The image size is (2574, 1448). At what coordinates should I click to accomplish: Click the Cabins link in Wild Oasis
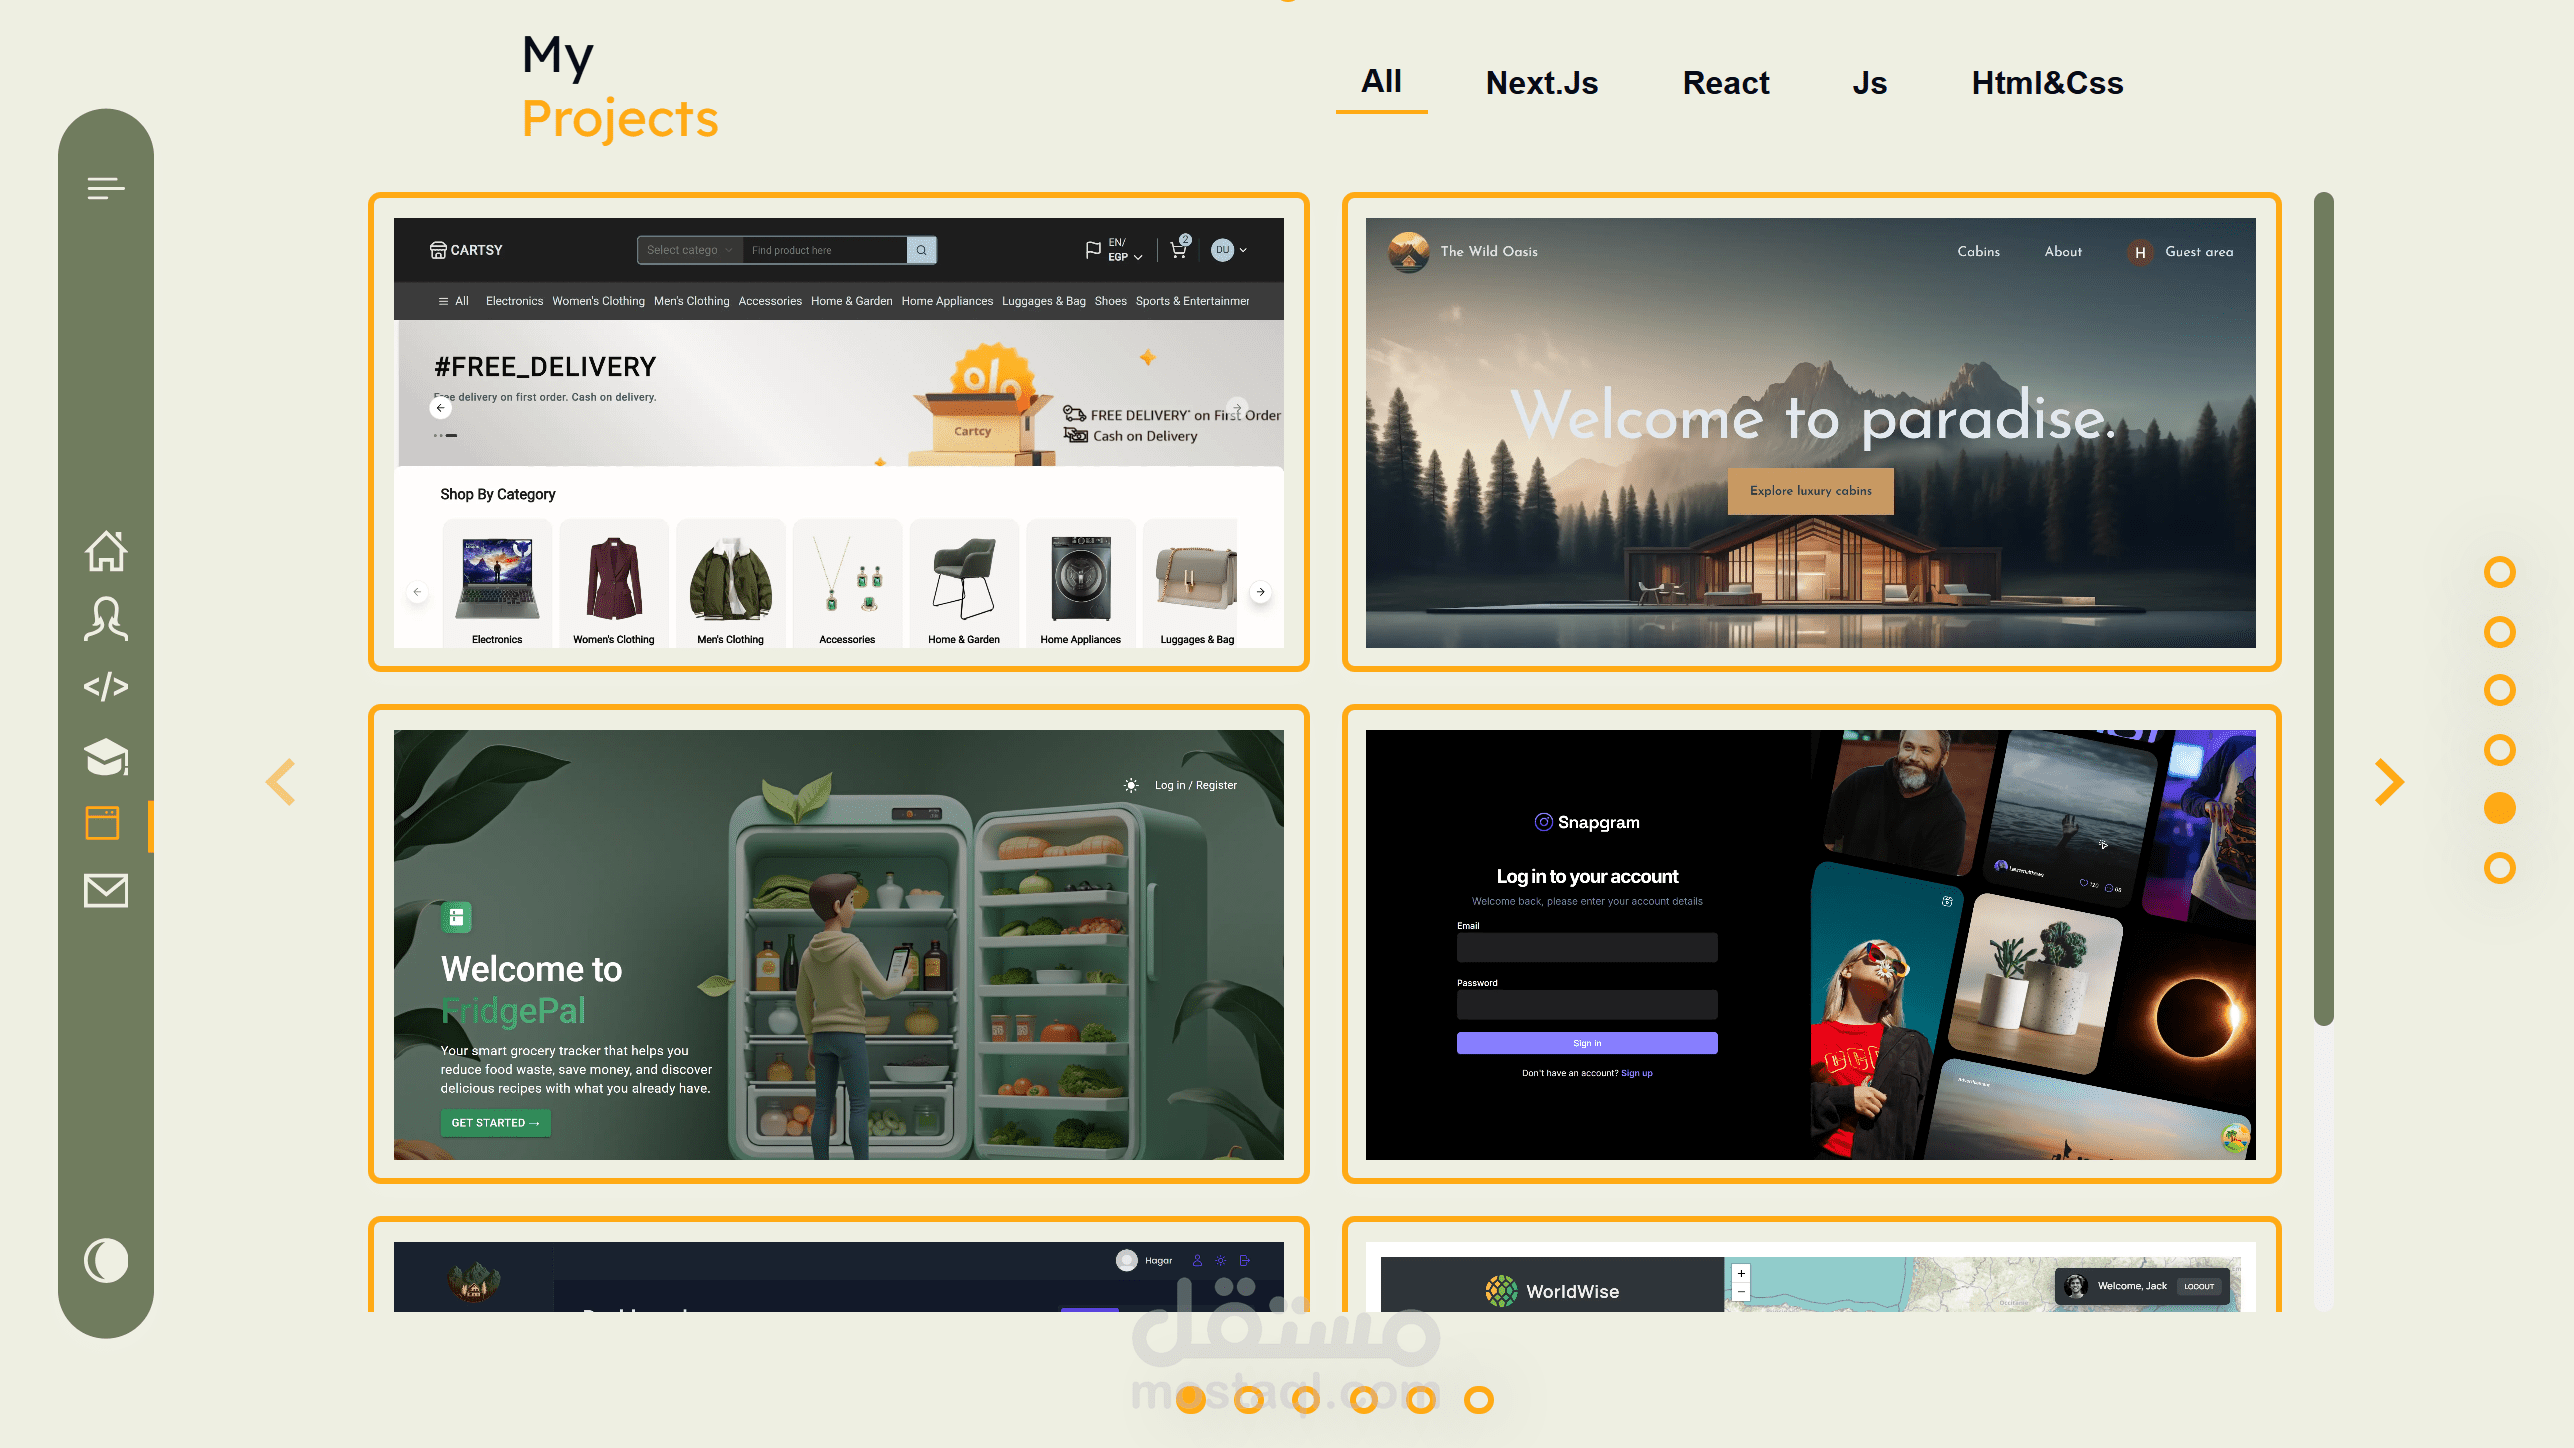point(1978,252)
